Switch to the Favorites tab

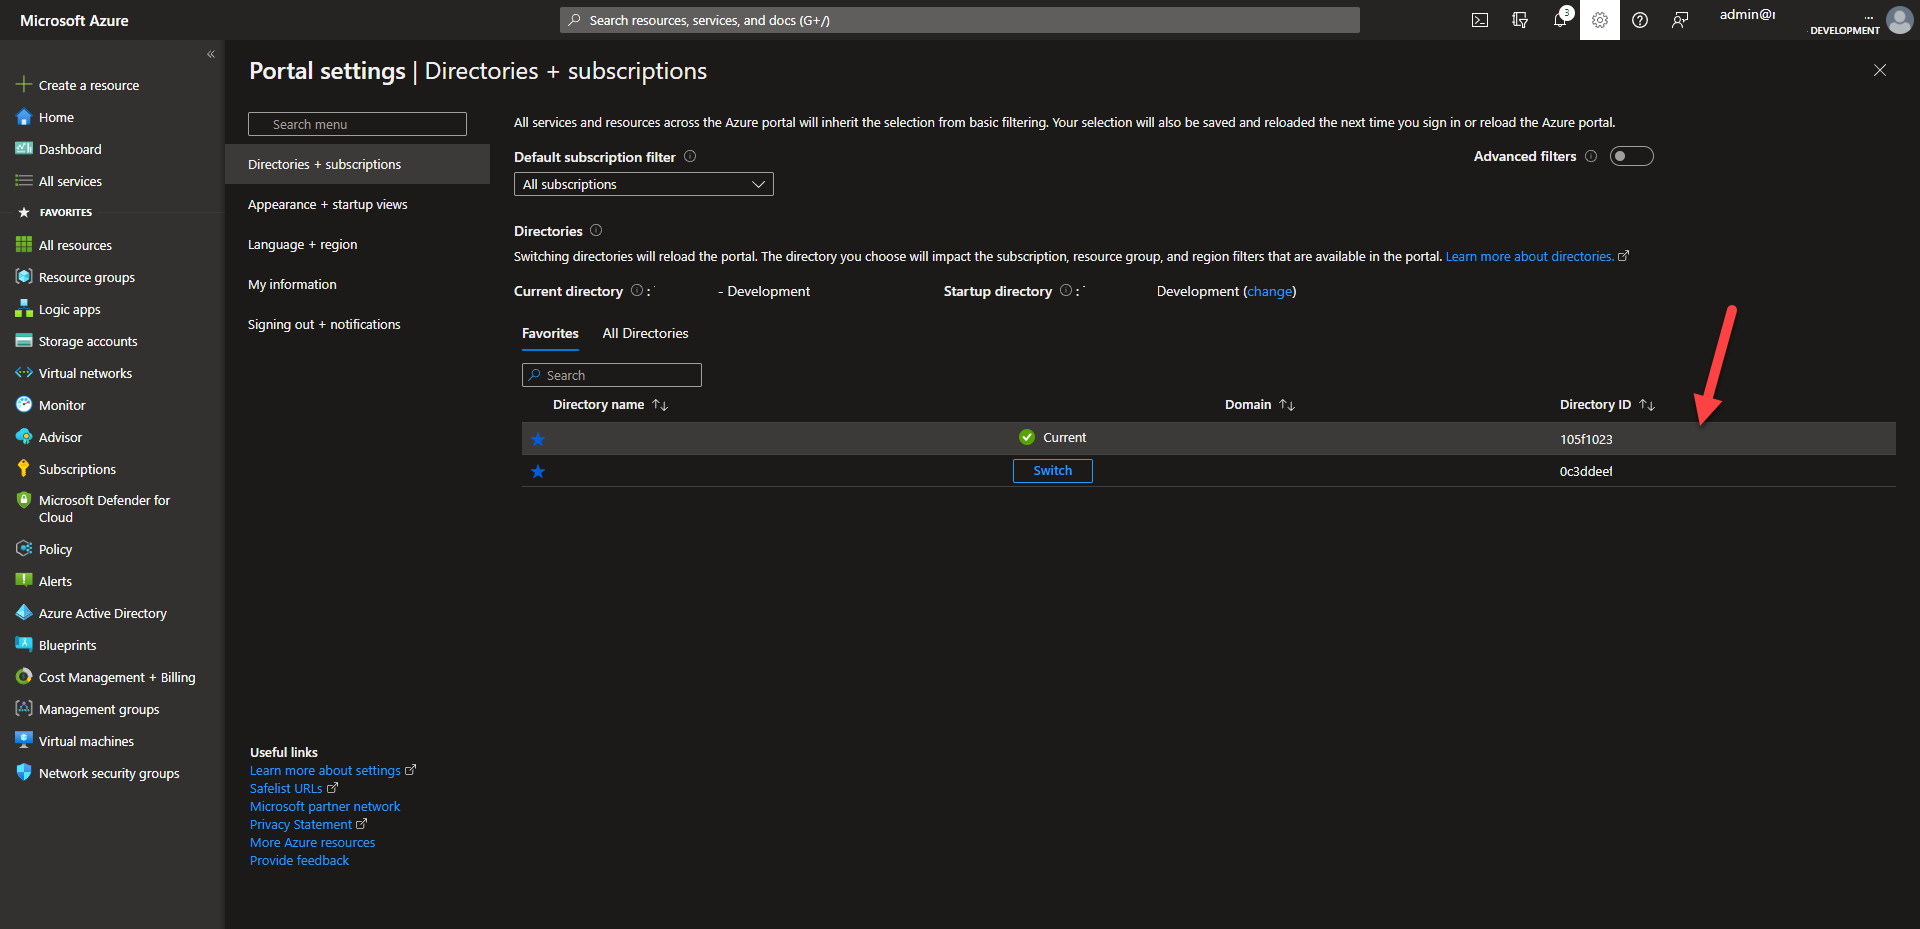pos(550,333)
